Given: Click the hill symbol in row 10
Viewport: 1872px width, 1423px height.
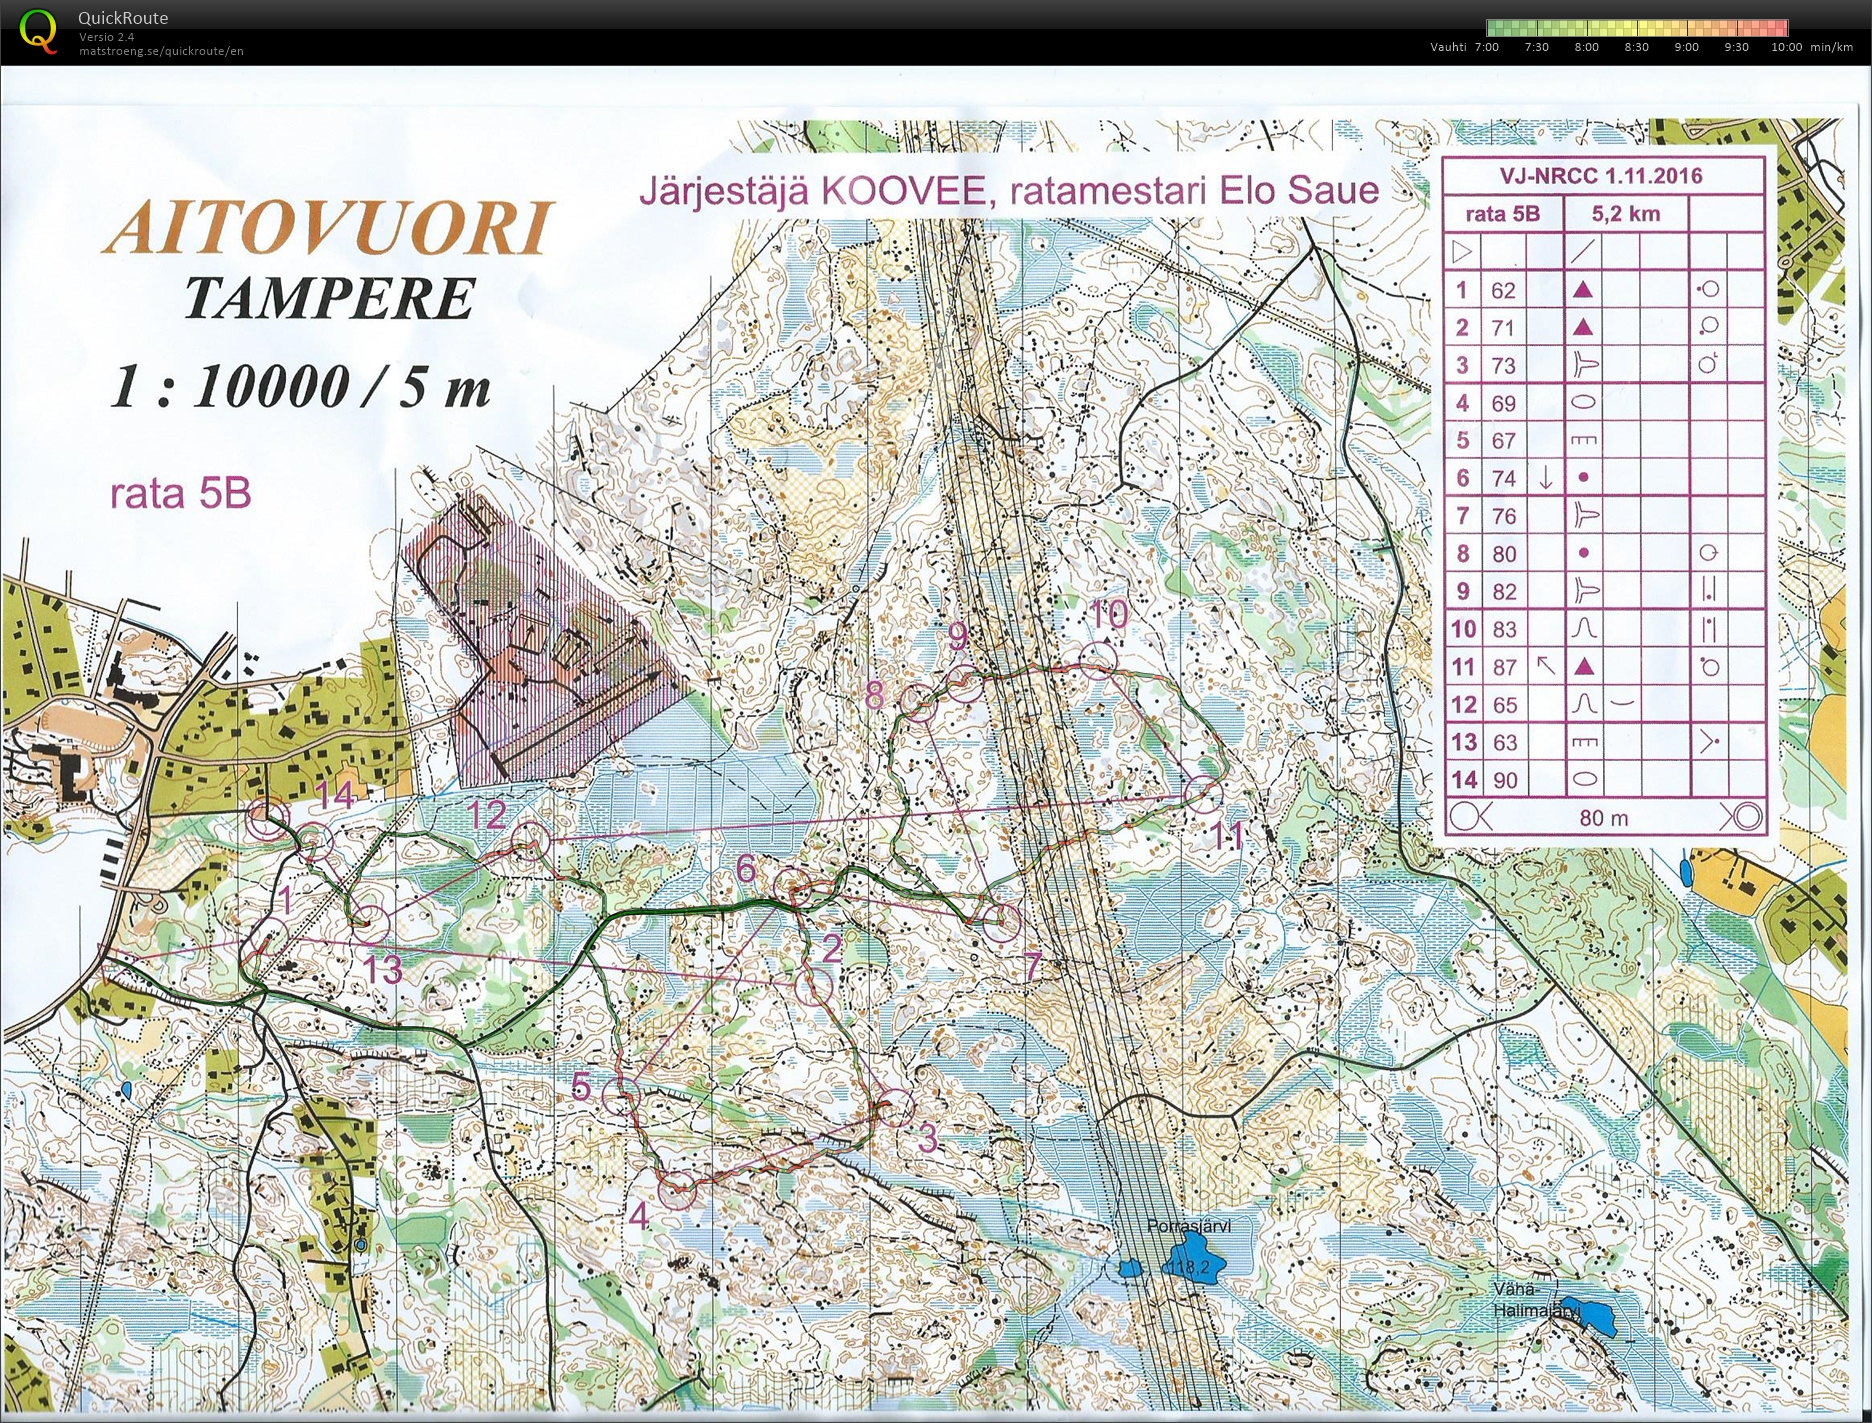Looking at the screenshot, I should pos(1583,629).
